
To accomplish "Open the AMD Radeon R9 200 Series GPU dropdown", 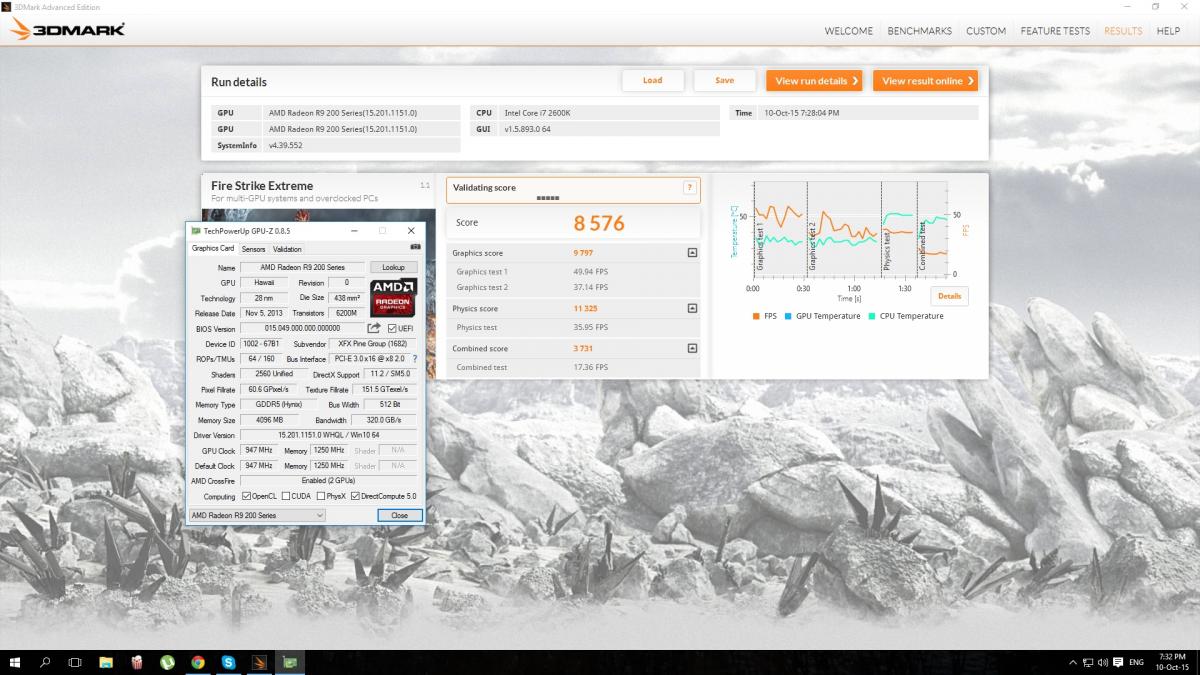I will tap(257, 515).
